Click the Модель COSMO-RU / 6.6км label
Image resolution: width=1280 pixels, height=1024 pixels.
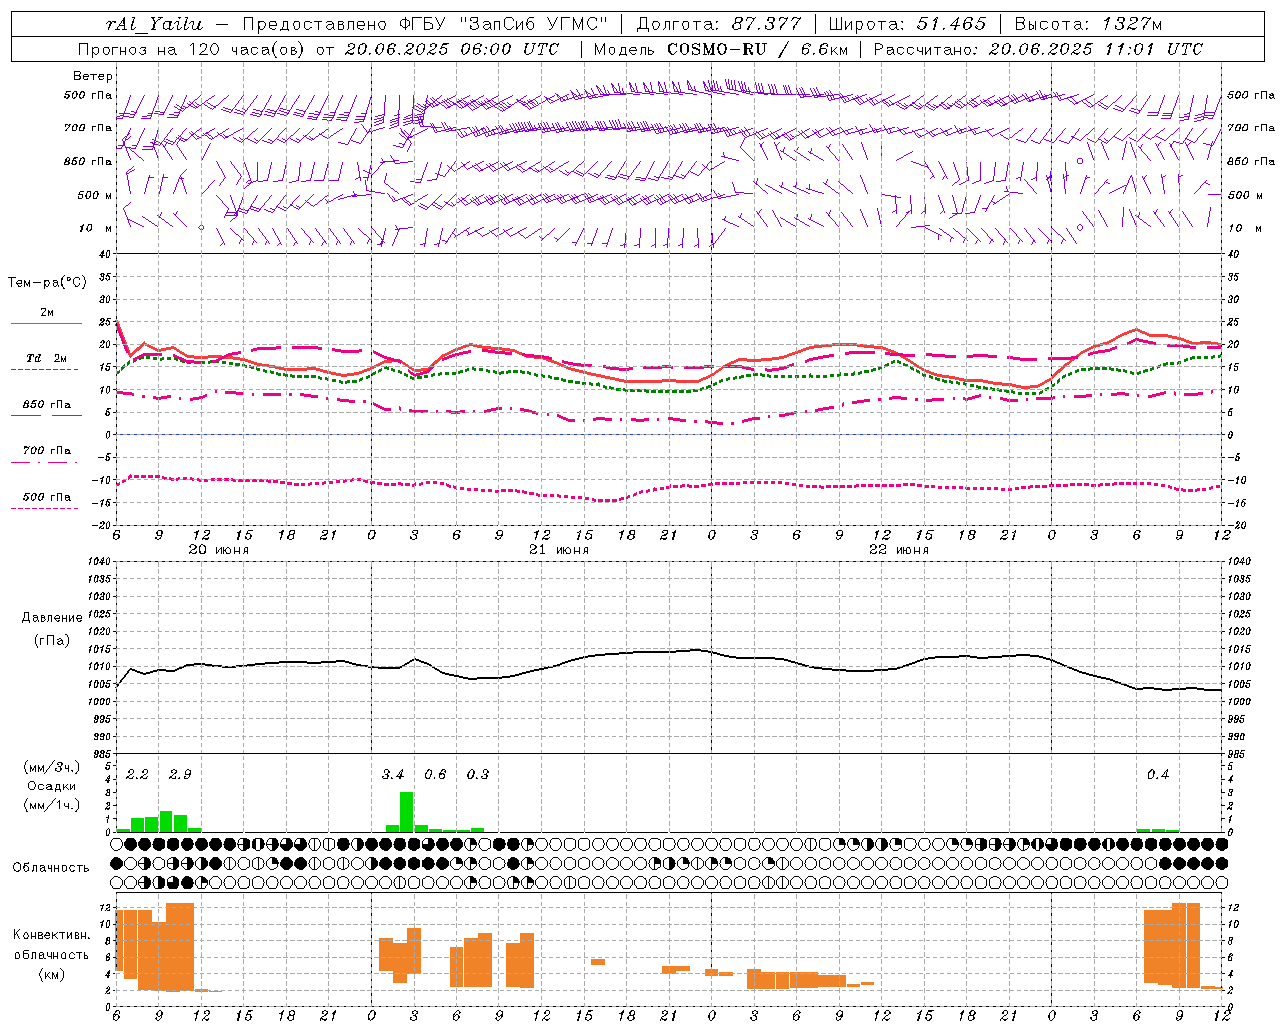click(719, 49)
